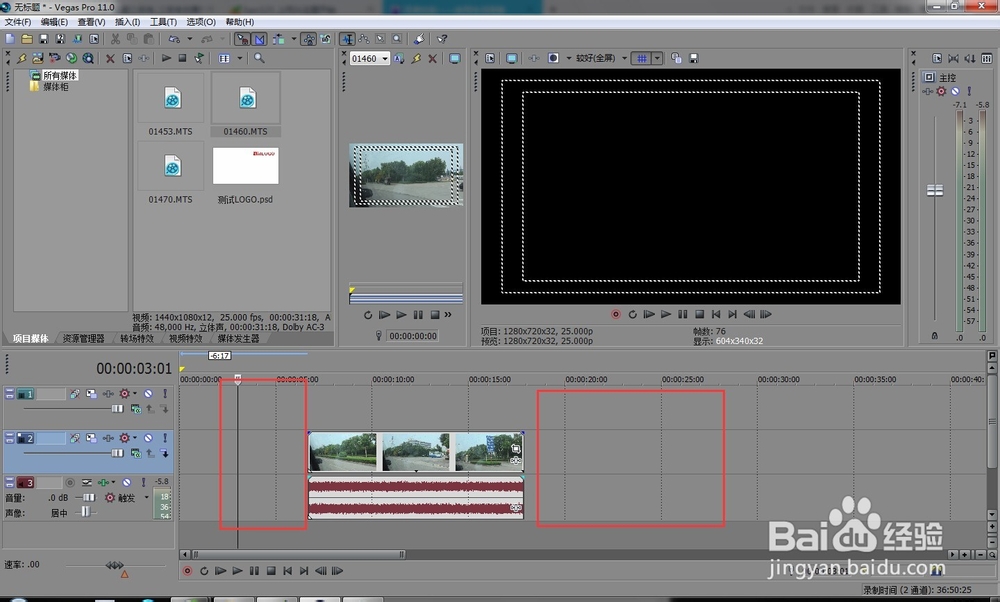Switch to the 资源管理器 tab
This screenshot has width=1000, height=602.
click(x=83, y=339)
